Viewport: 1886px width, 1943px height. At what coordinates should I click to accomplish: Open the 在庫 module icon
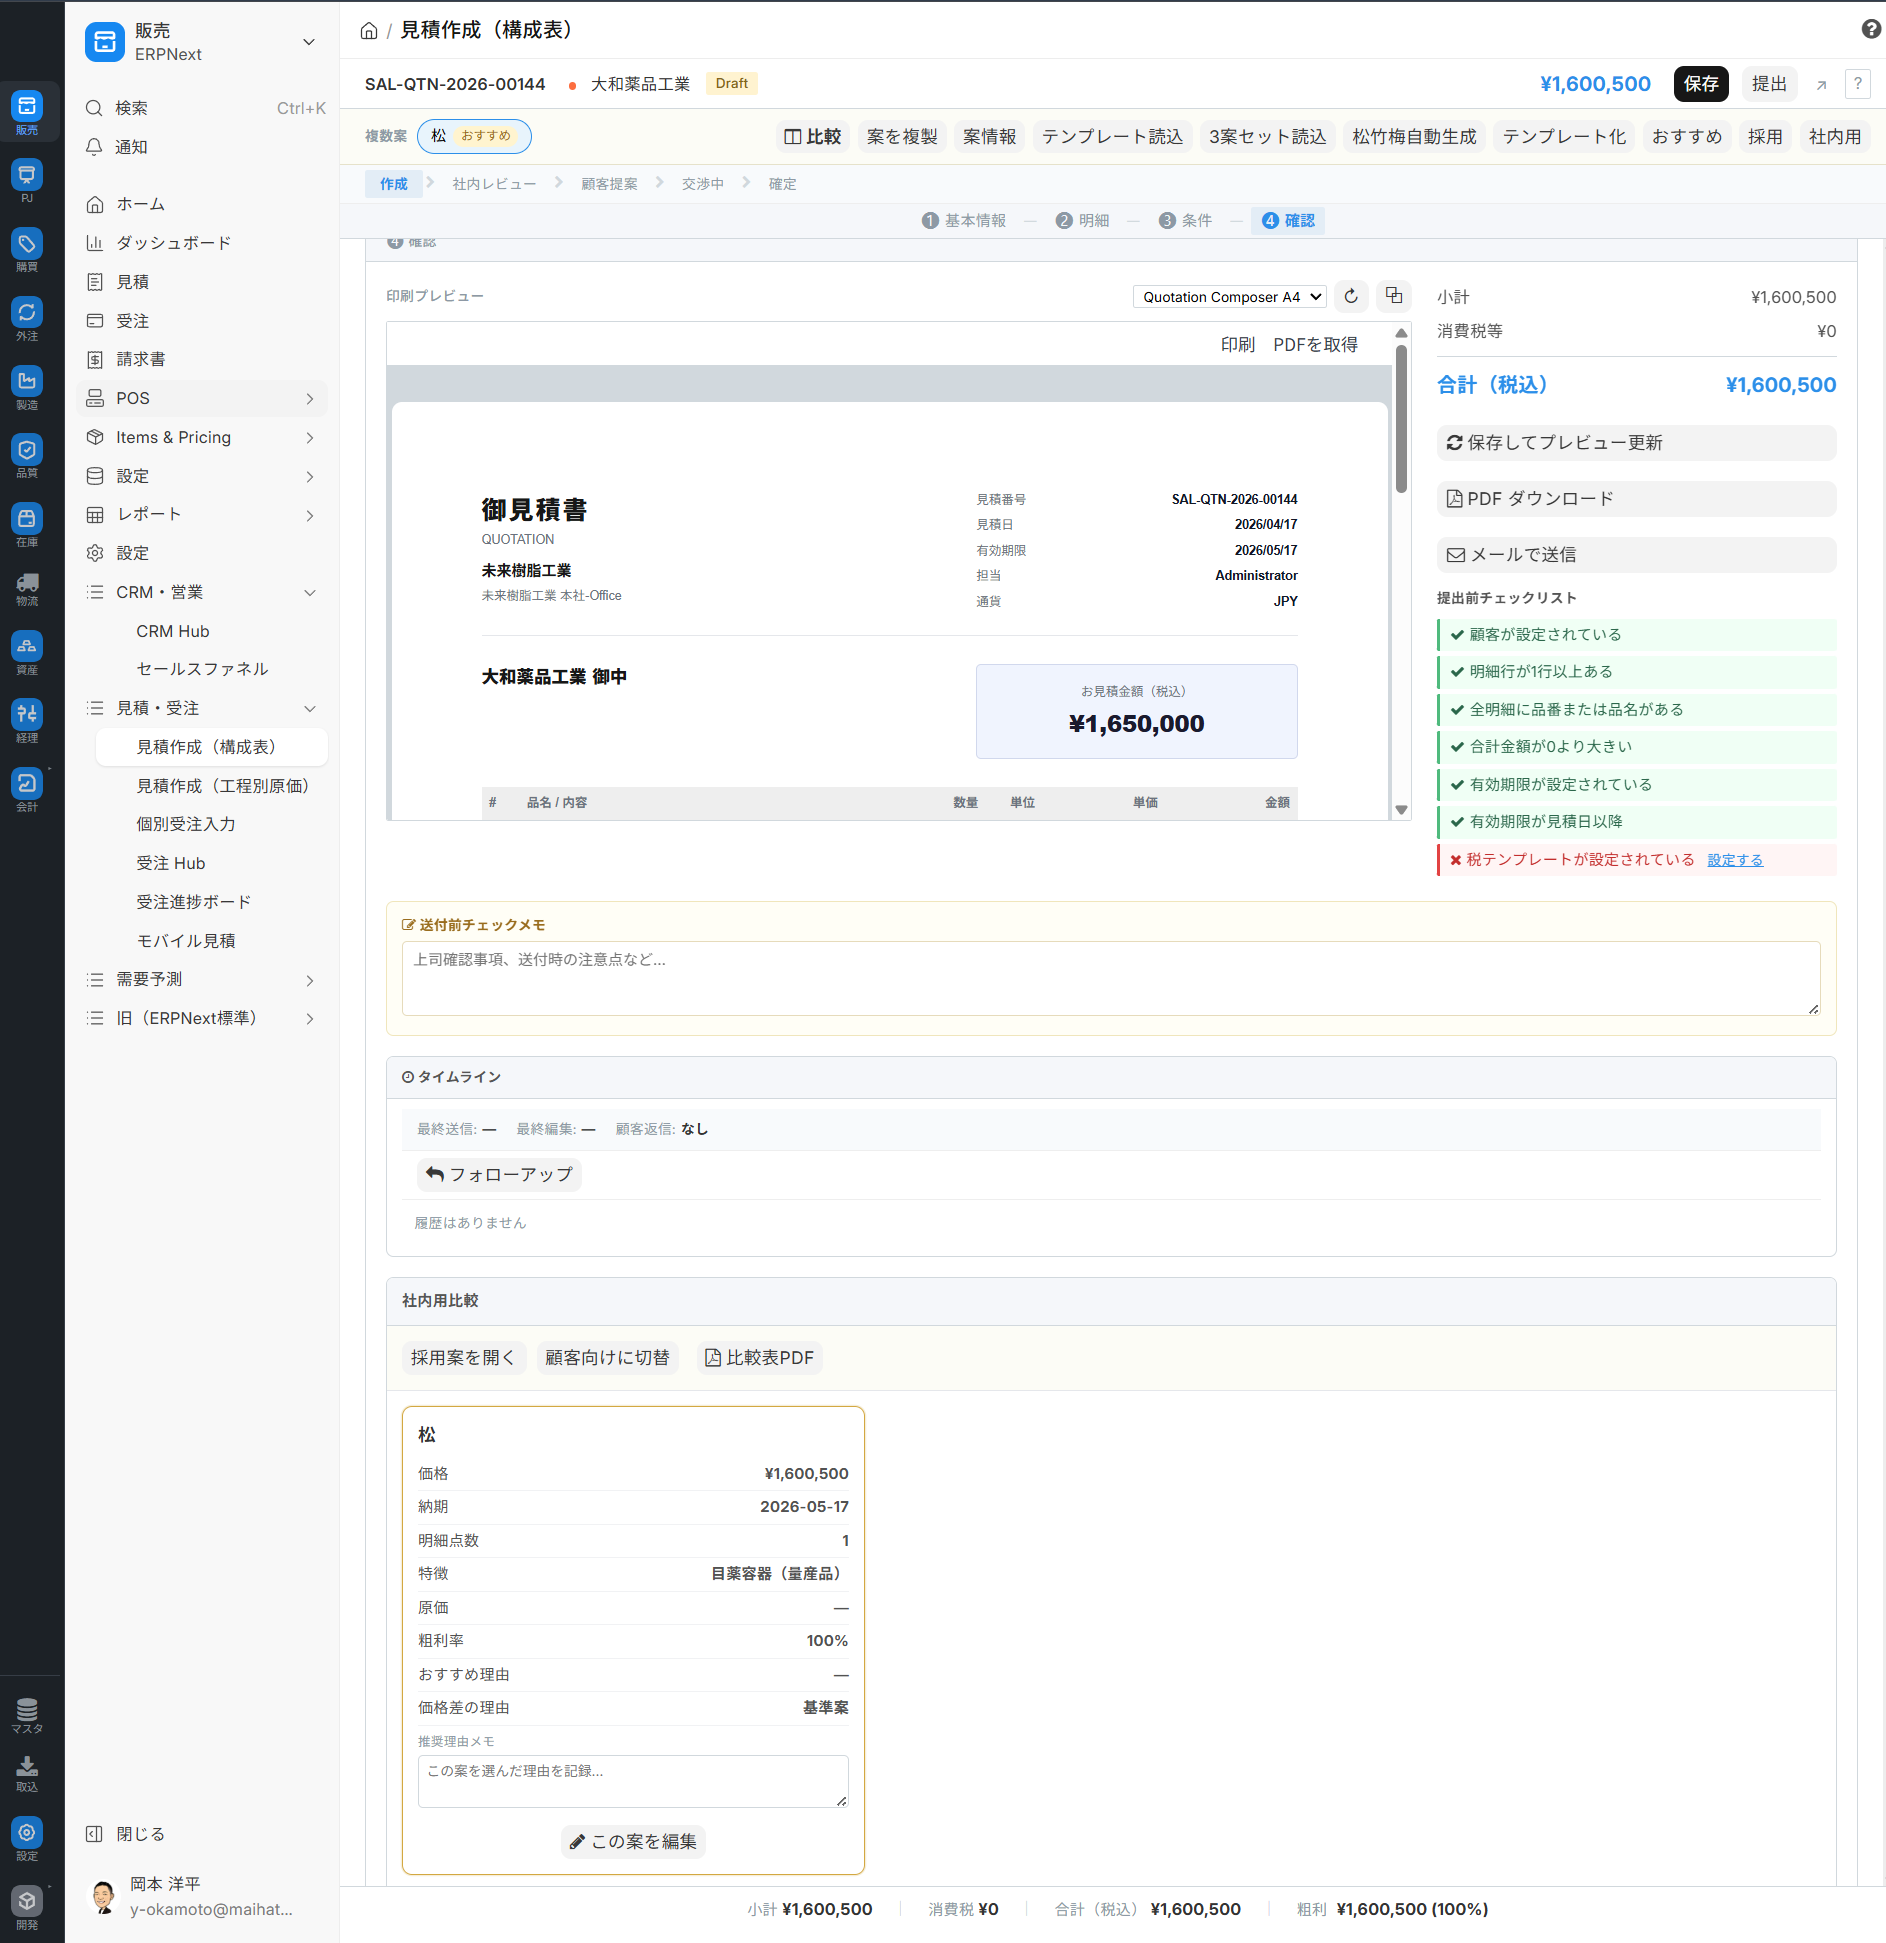point(27,524)
